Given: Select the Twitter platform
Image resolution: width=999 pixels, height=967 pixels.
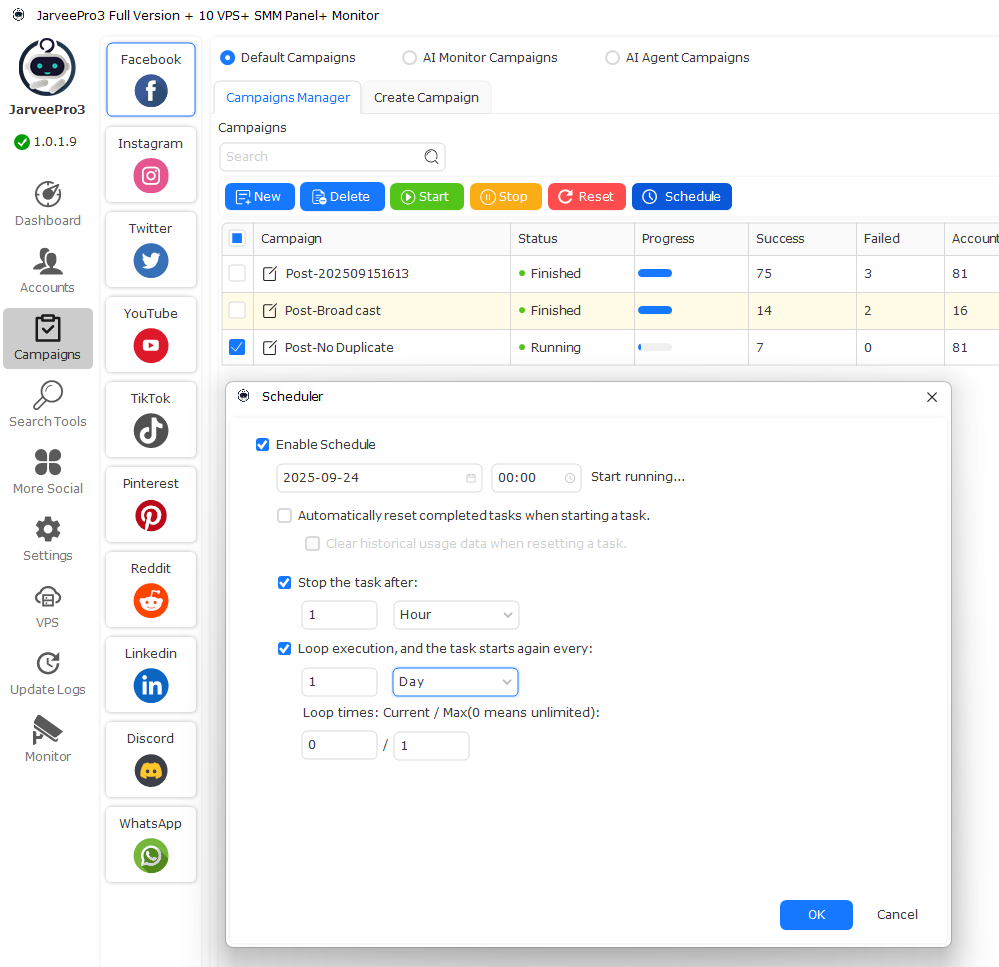Looking at the screenshot, I should 151,250.
